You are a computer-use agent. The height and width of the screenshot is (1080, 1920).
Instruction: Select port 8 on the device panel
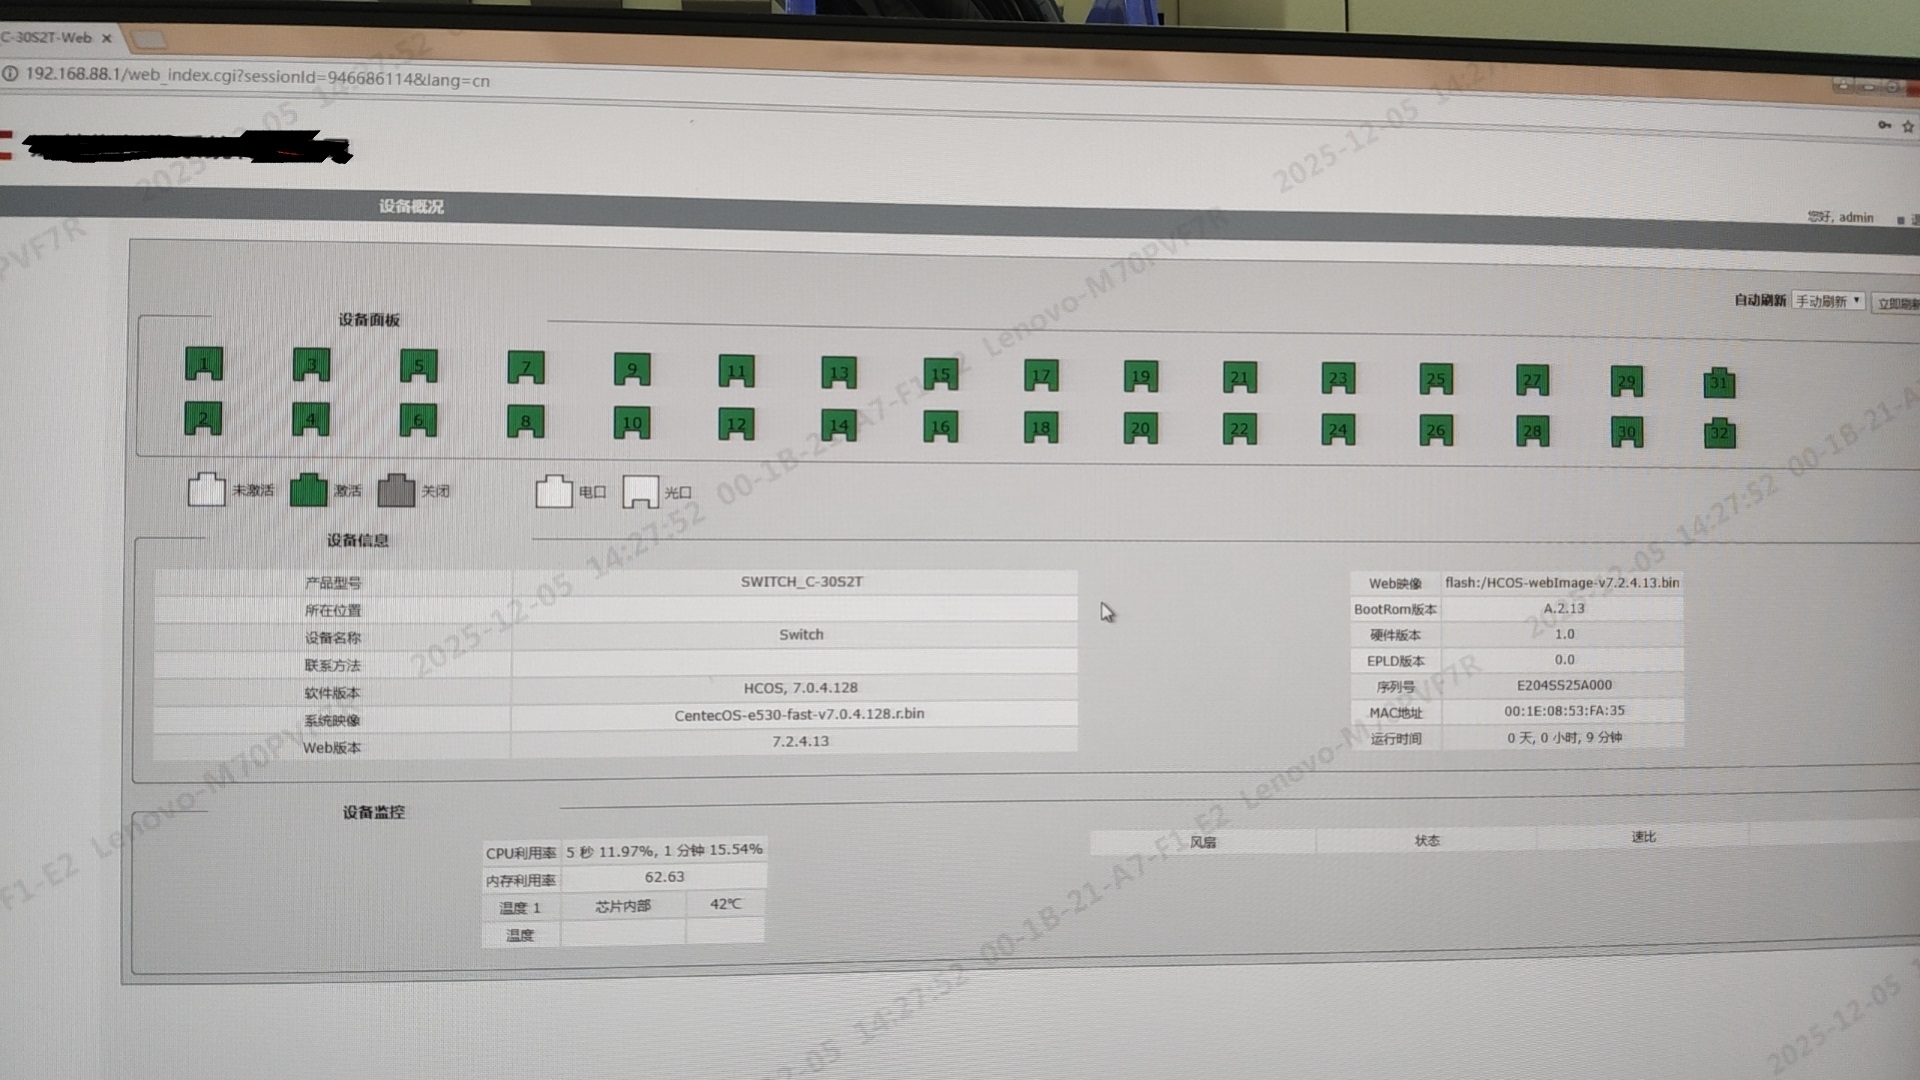525,421
